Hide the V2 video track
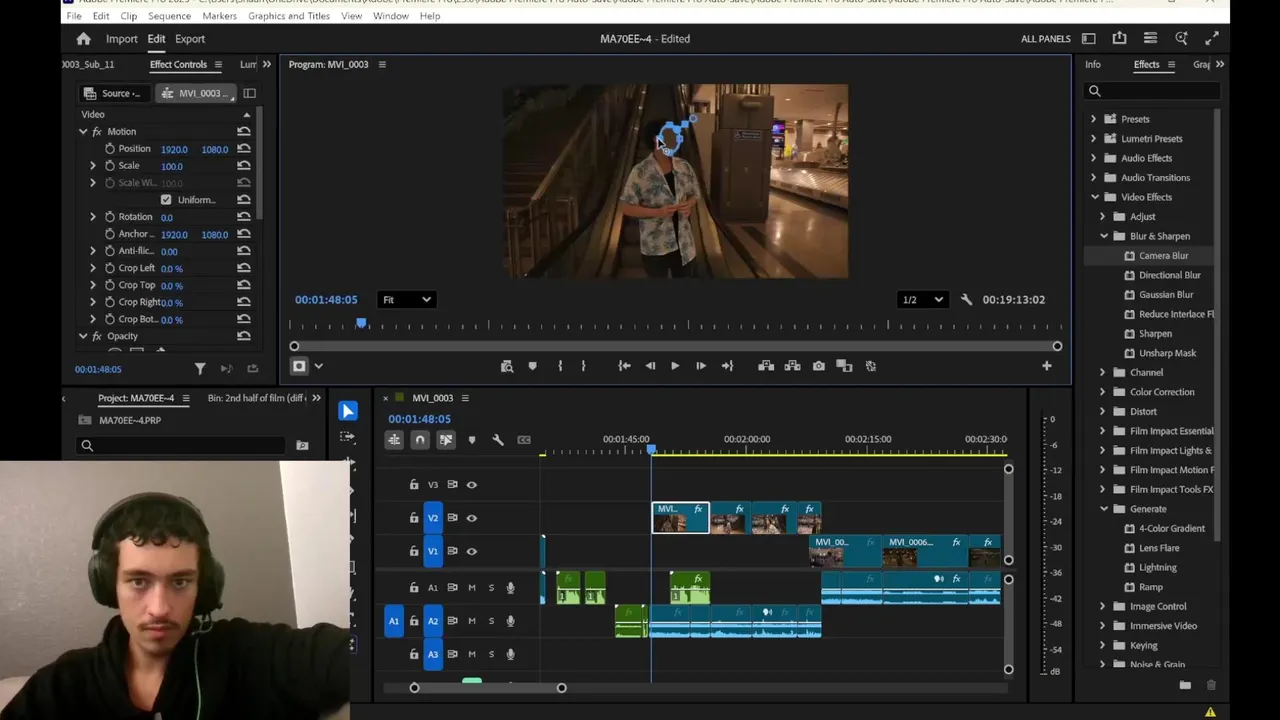1280x720 pixels. pos(472,518)
